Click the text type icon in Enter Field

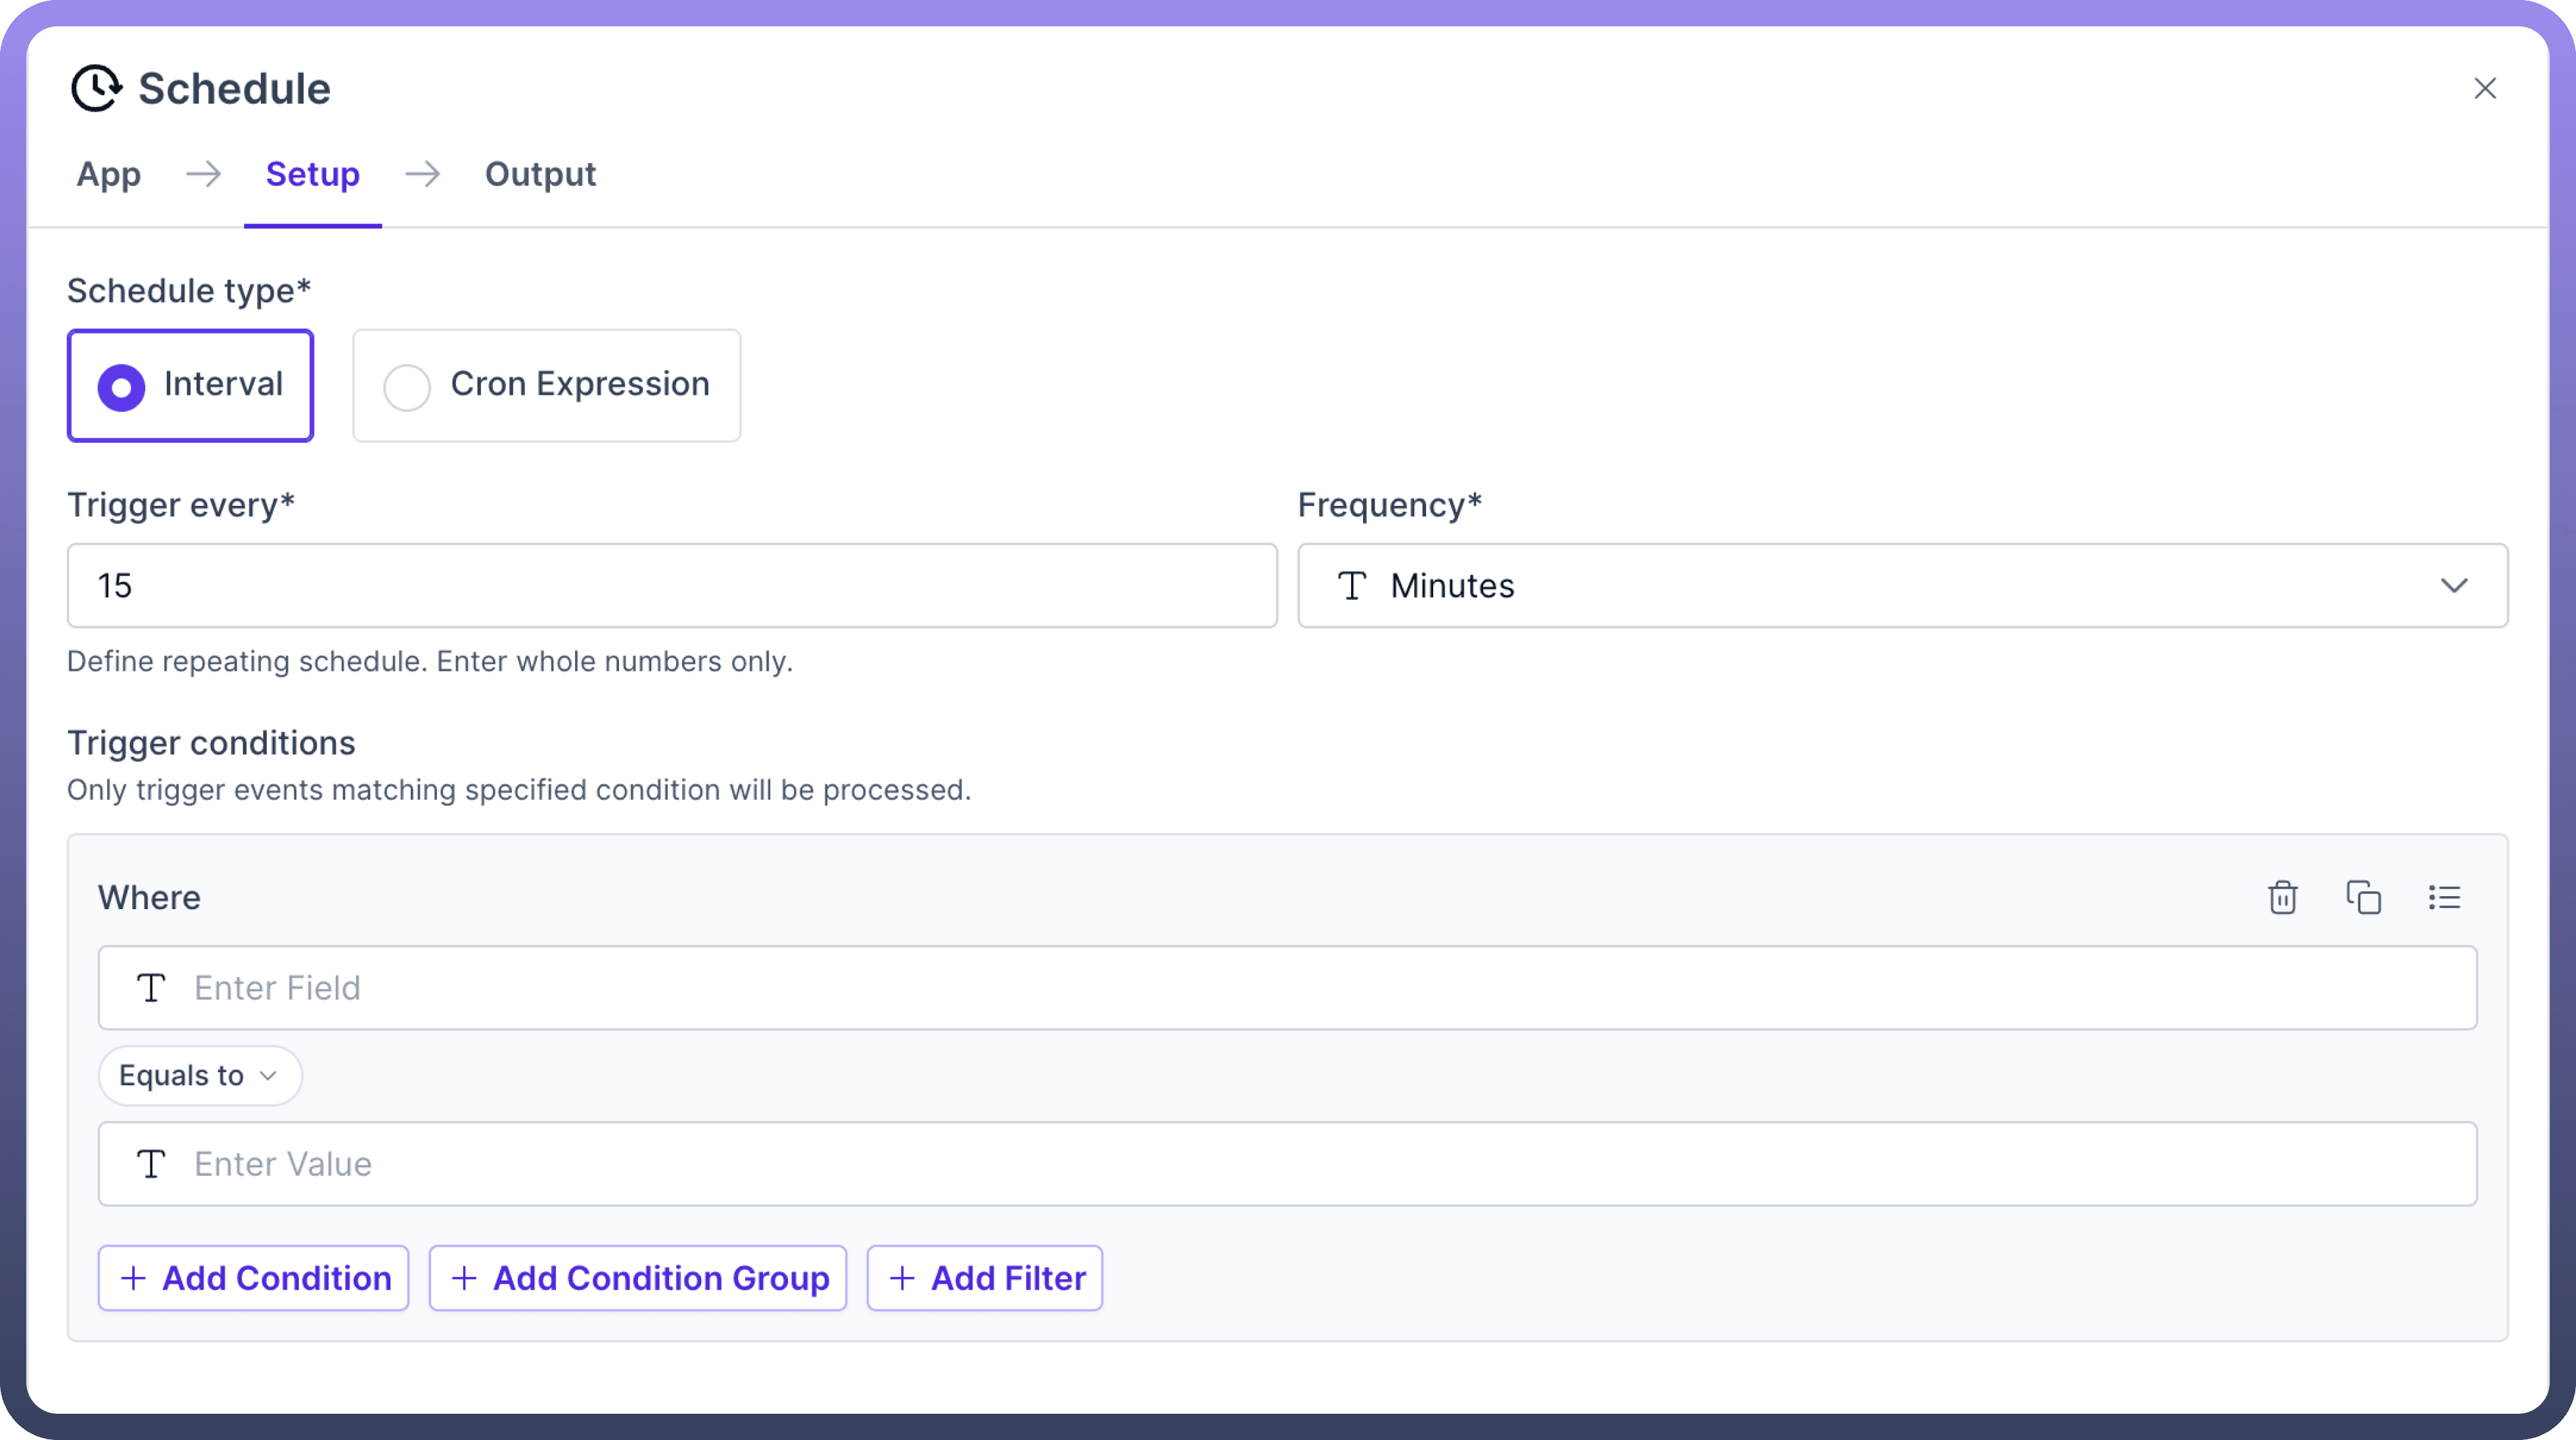151,988
